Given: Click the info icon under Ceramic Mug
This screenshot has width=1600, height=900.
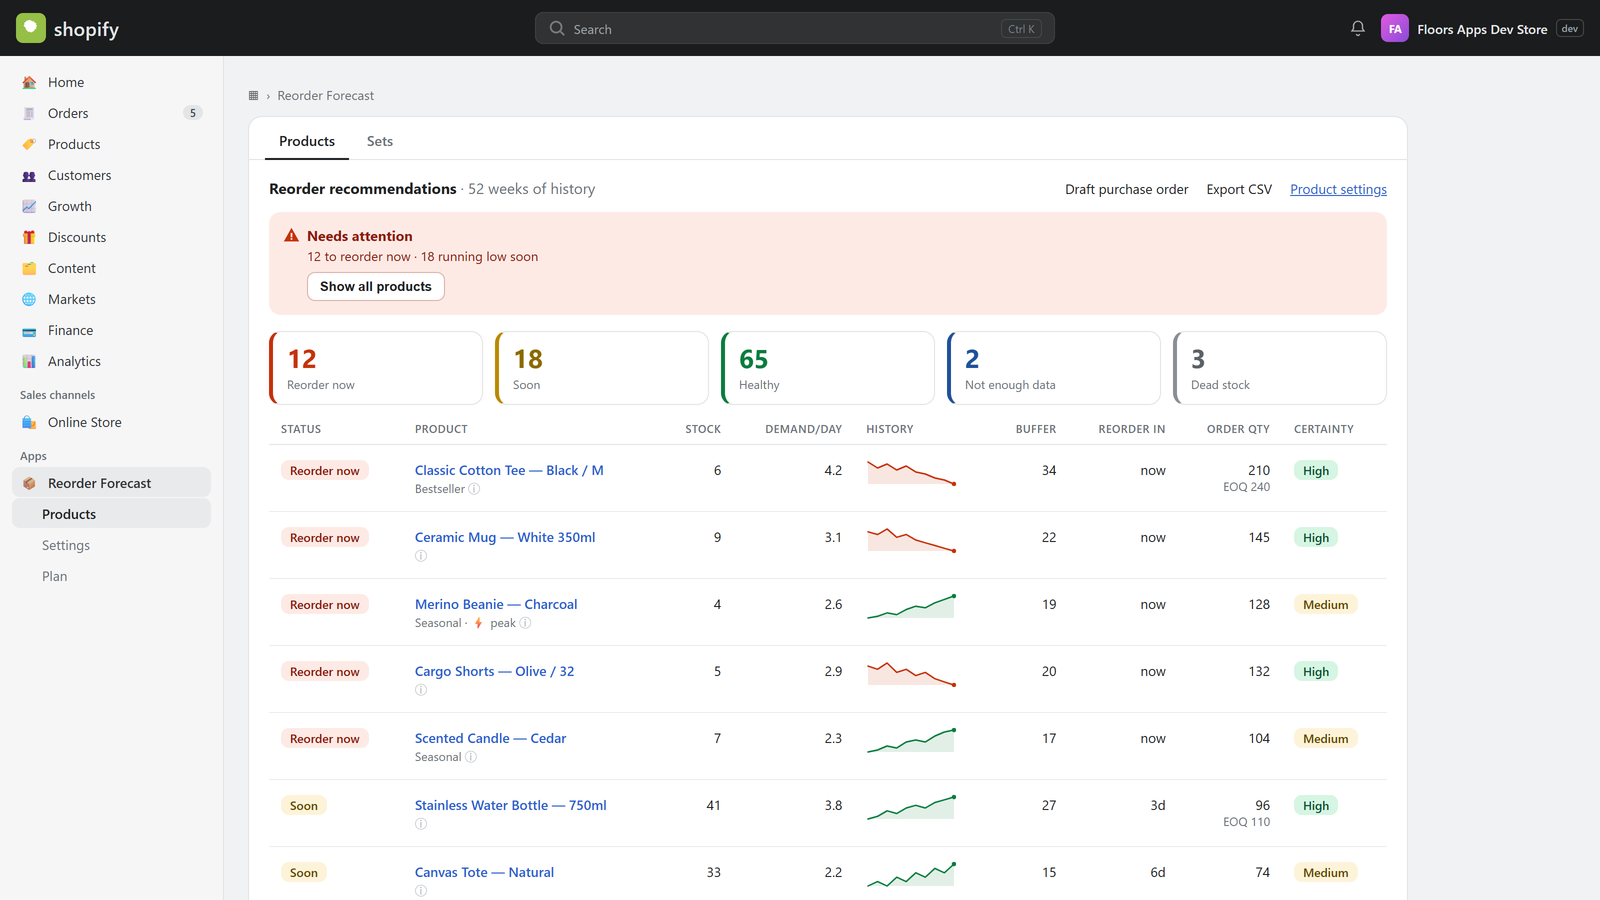Looking at the screenshot, I should pyautogui.click(x=421, y=556).
